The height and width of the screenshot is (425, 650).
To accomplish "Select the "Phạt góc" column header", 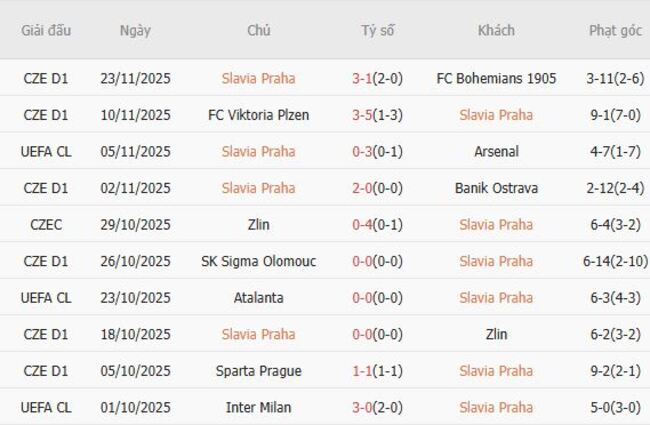I will click(615, 30).
